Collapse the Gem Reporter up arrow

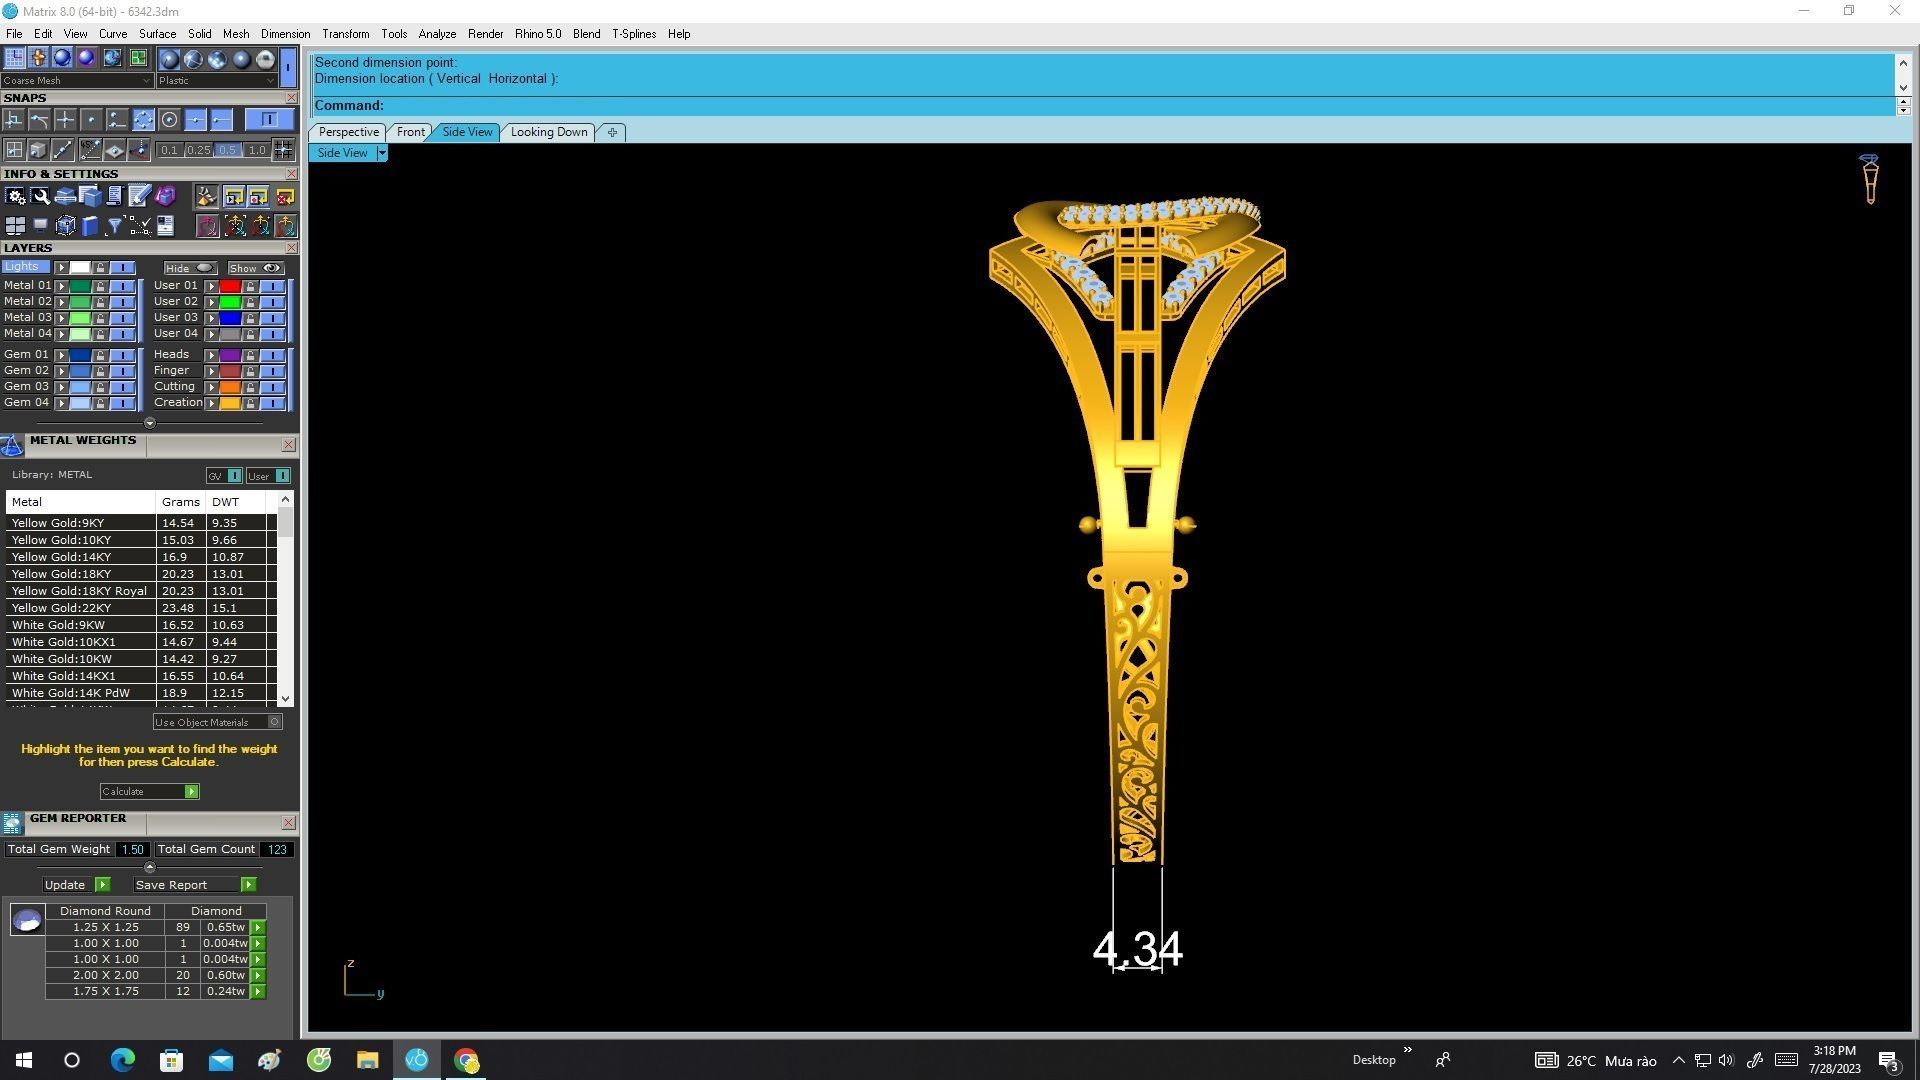150,867
